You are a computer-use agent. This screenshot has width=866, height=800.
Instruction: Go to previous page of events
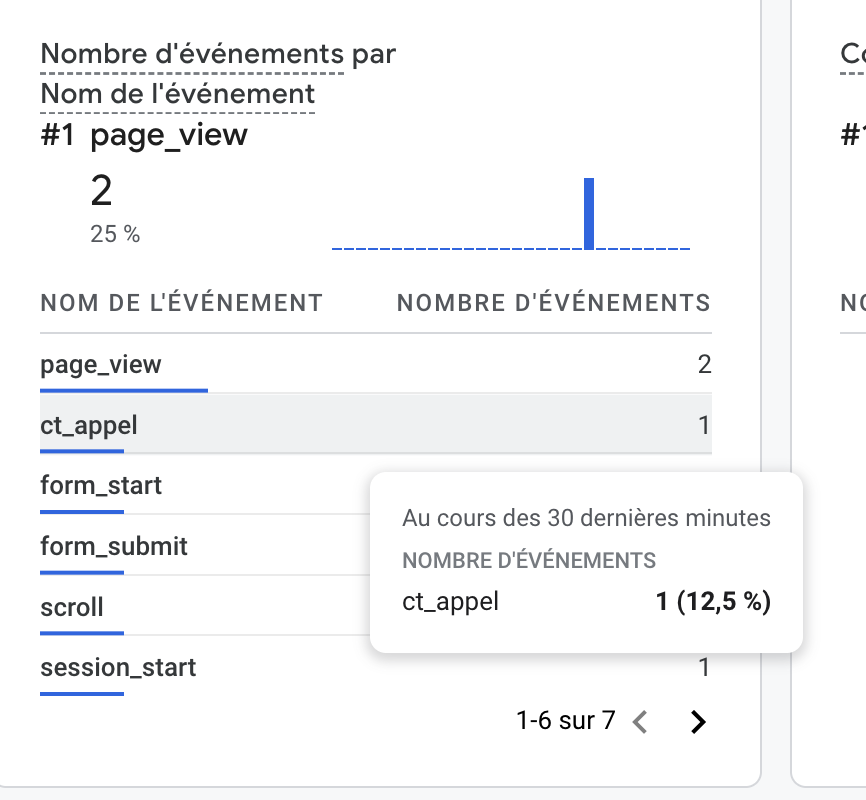[x=640, y=722]
